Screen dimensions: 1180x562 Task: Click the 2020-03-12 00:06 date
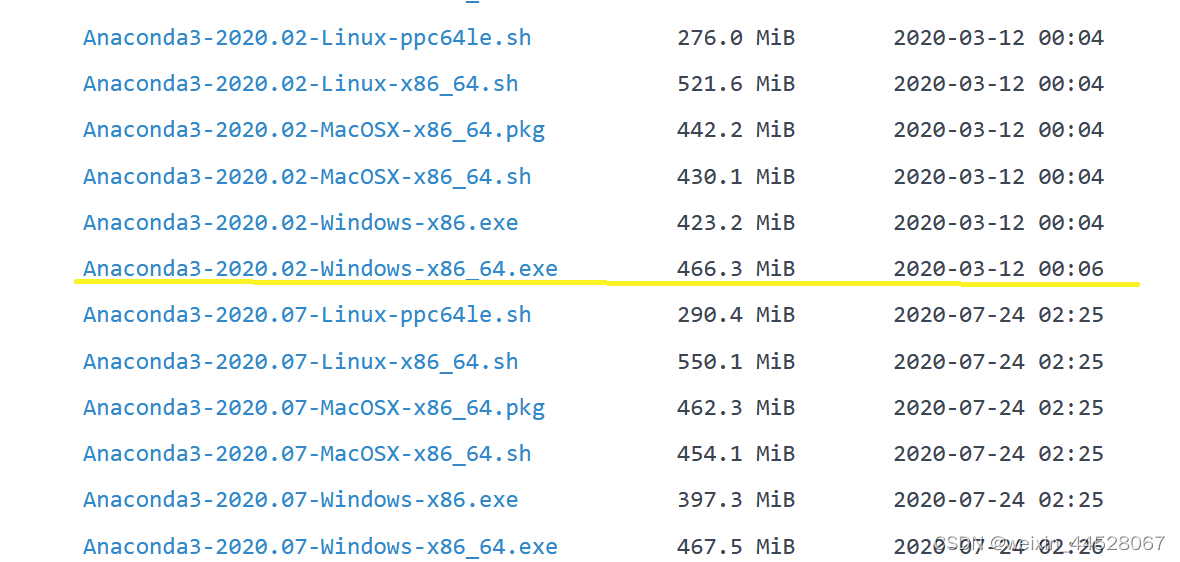coord(999,269)
